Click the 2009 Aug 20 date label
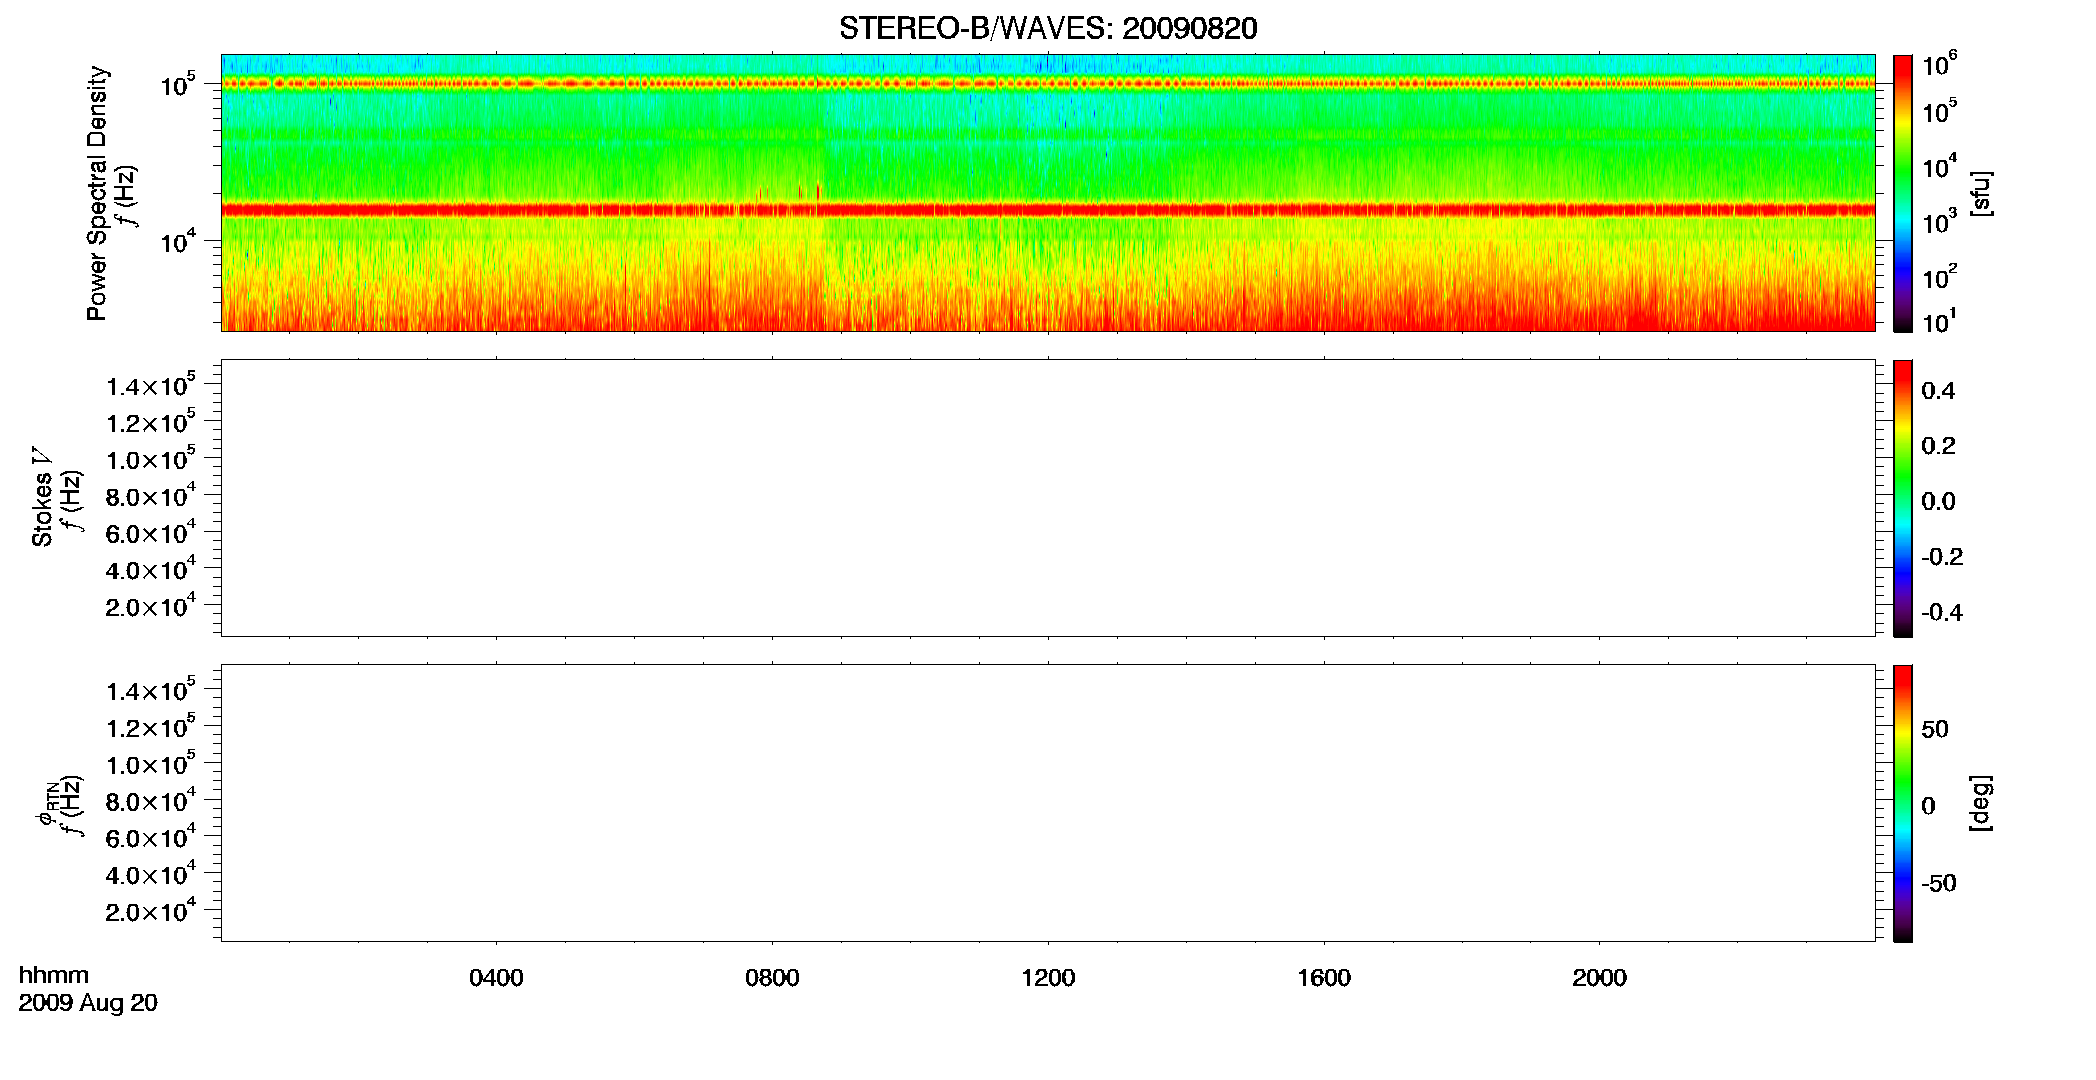This screenshot has width=2096, height=1080. click(x=88, y=1003)
